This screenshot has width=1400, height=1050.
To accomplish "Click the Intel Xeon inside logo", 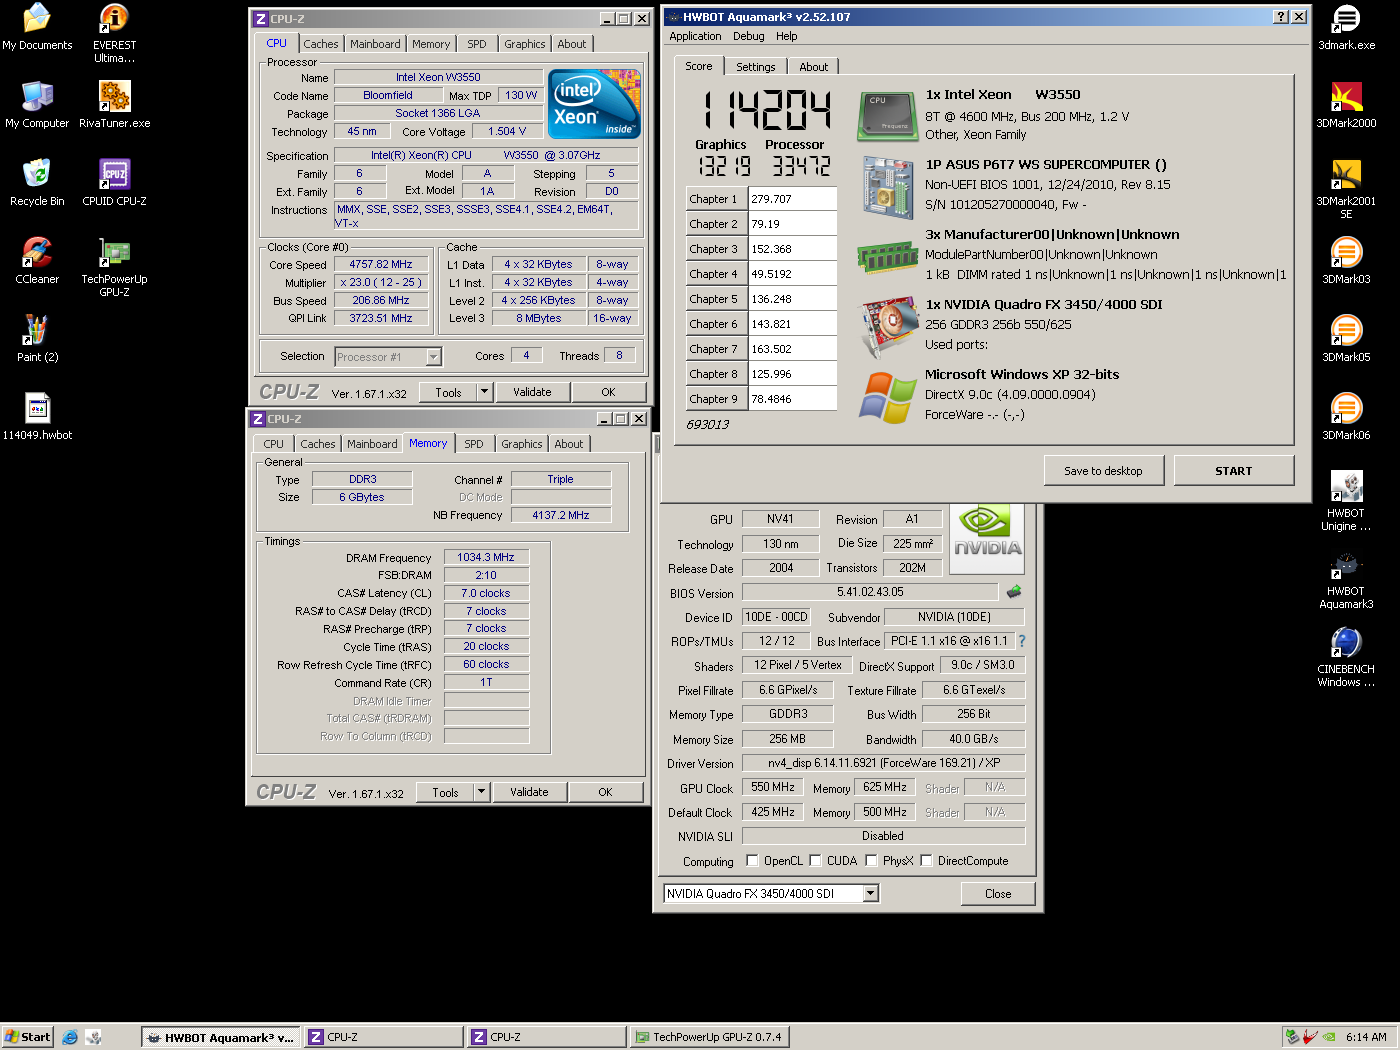I will pos(595,104).
